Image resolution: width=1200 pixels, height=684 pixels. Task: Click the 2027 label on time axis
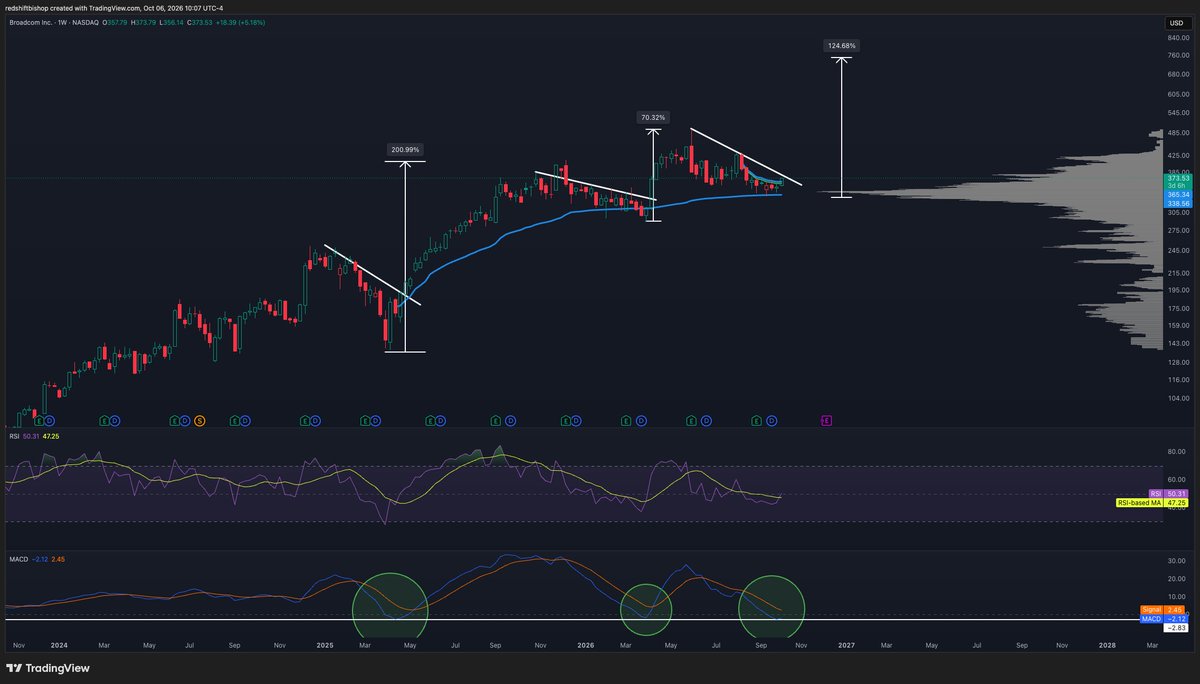click(846, 646)
